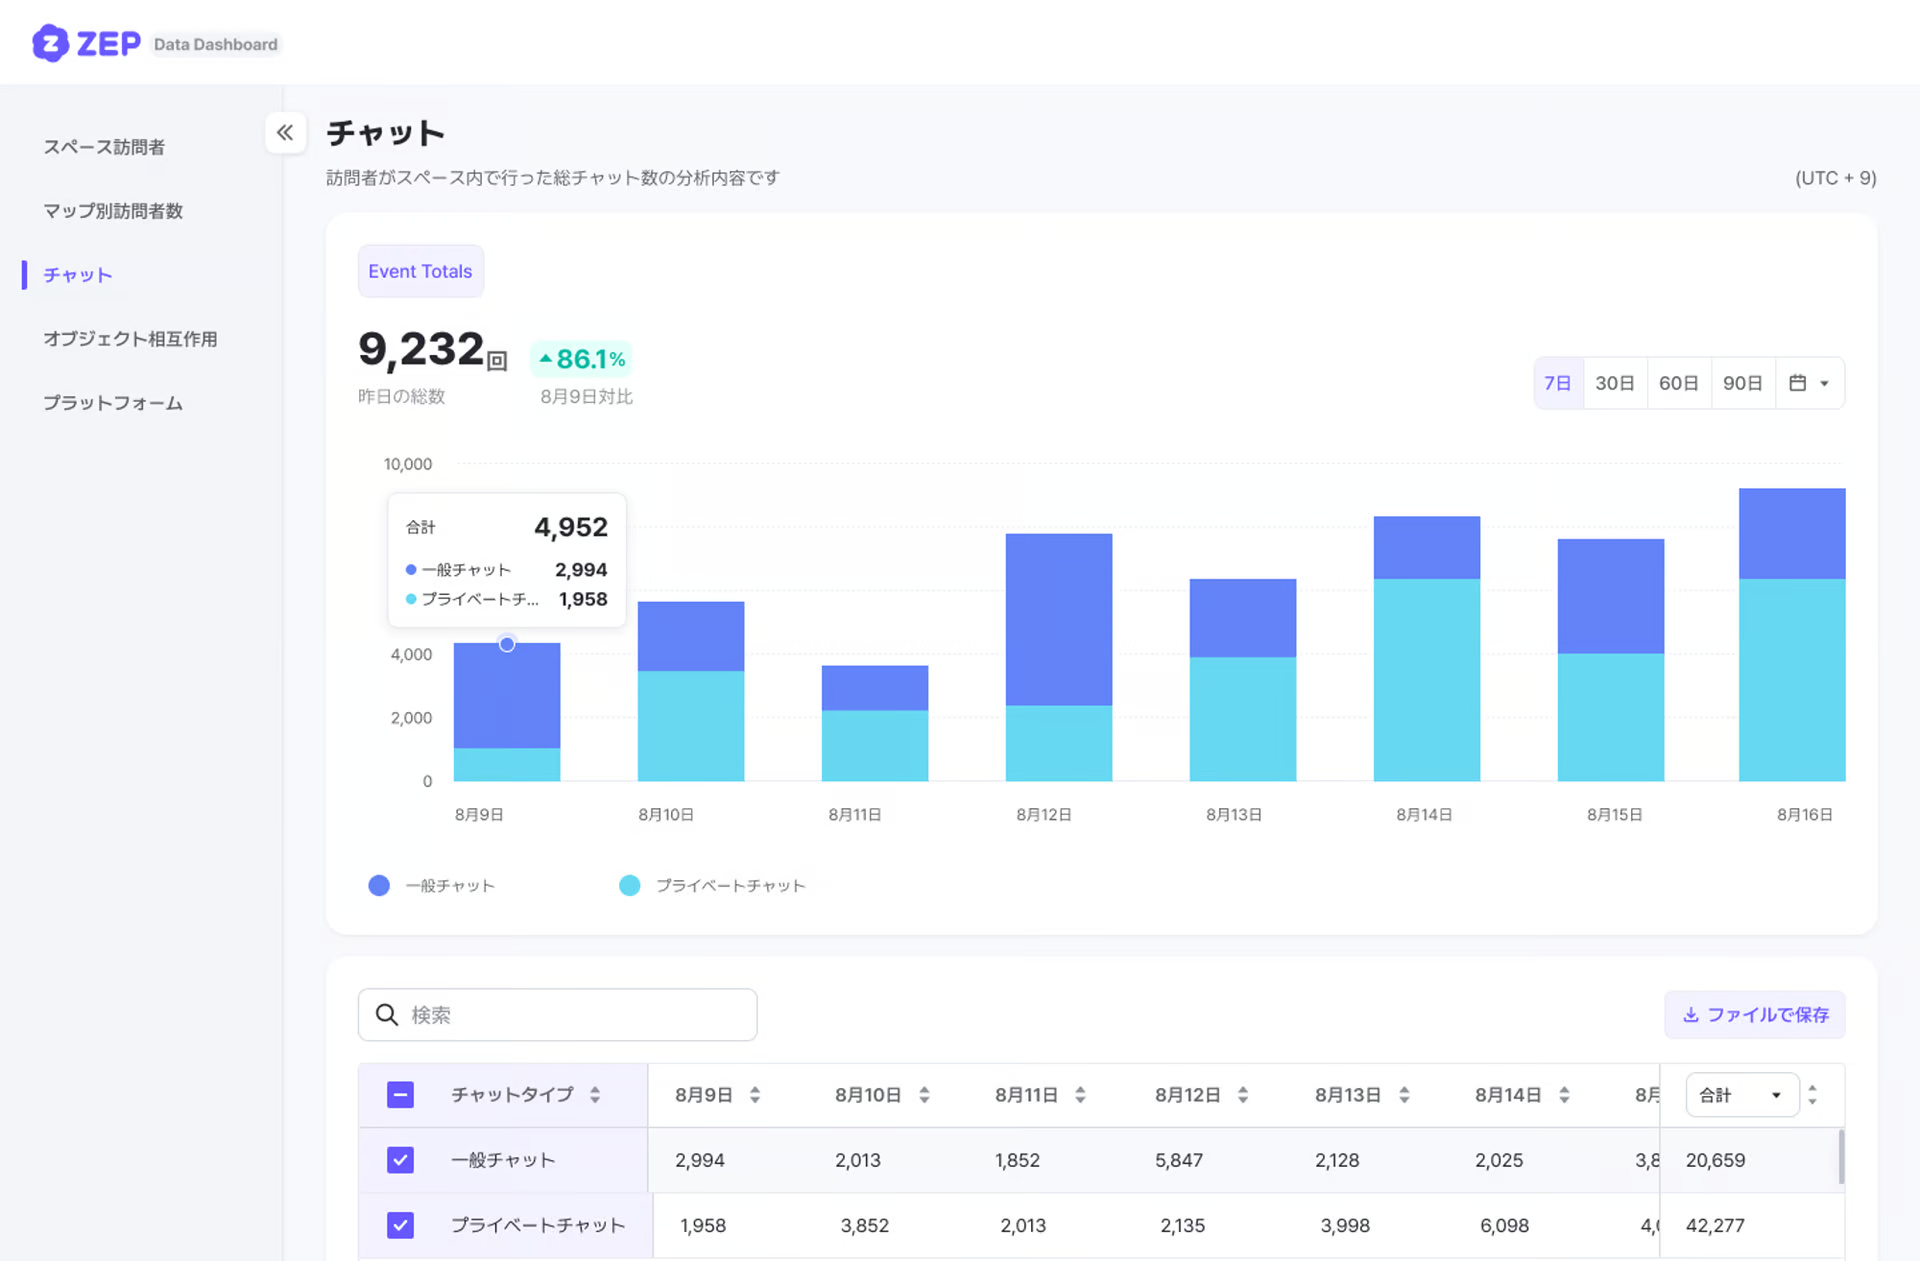Collapse the sidebar with double-chevron icon
Screen dimensions: 1920x1261
click(285, 133)
